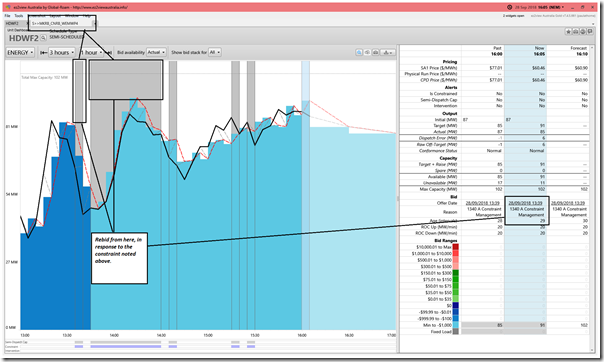Click the star favourite widget icon

568,32
